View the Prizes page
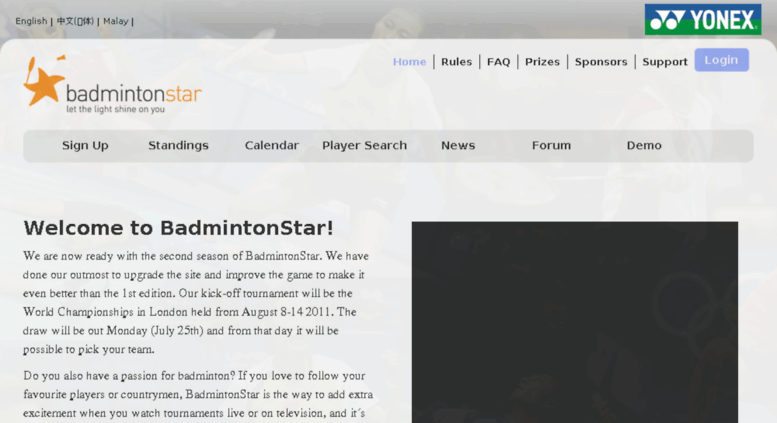 pyautogui.click(x=542, y=62)
